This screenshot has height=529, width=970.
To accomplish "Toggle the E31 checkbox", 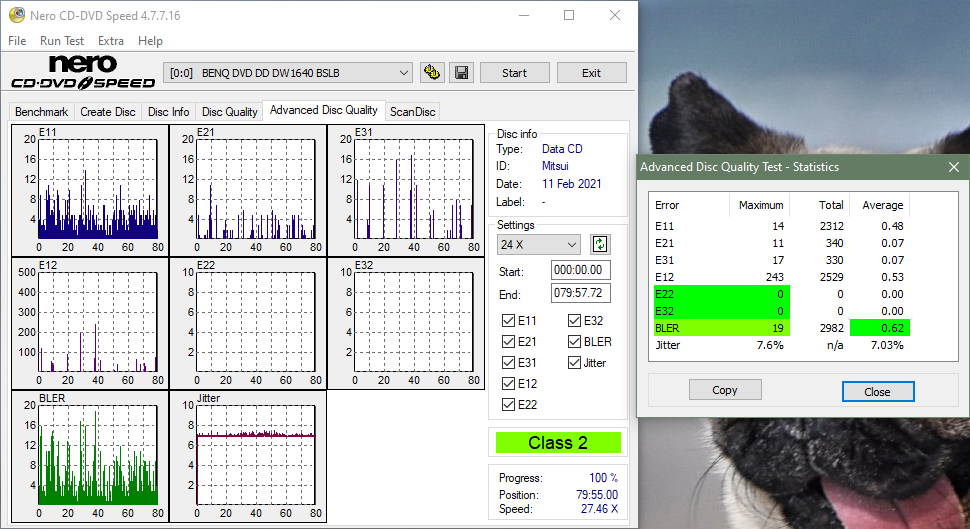I will 509,363.
